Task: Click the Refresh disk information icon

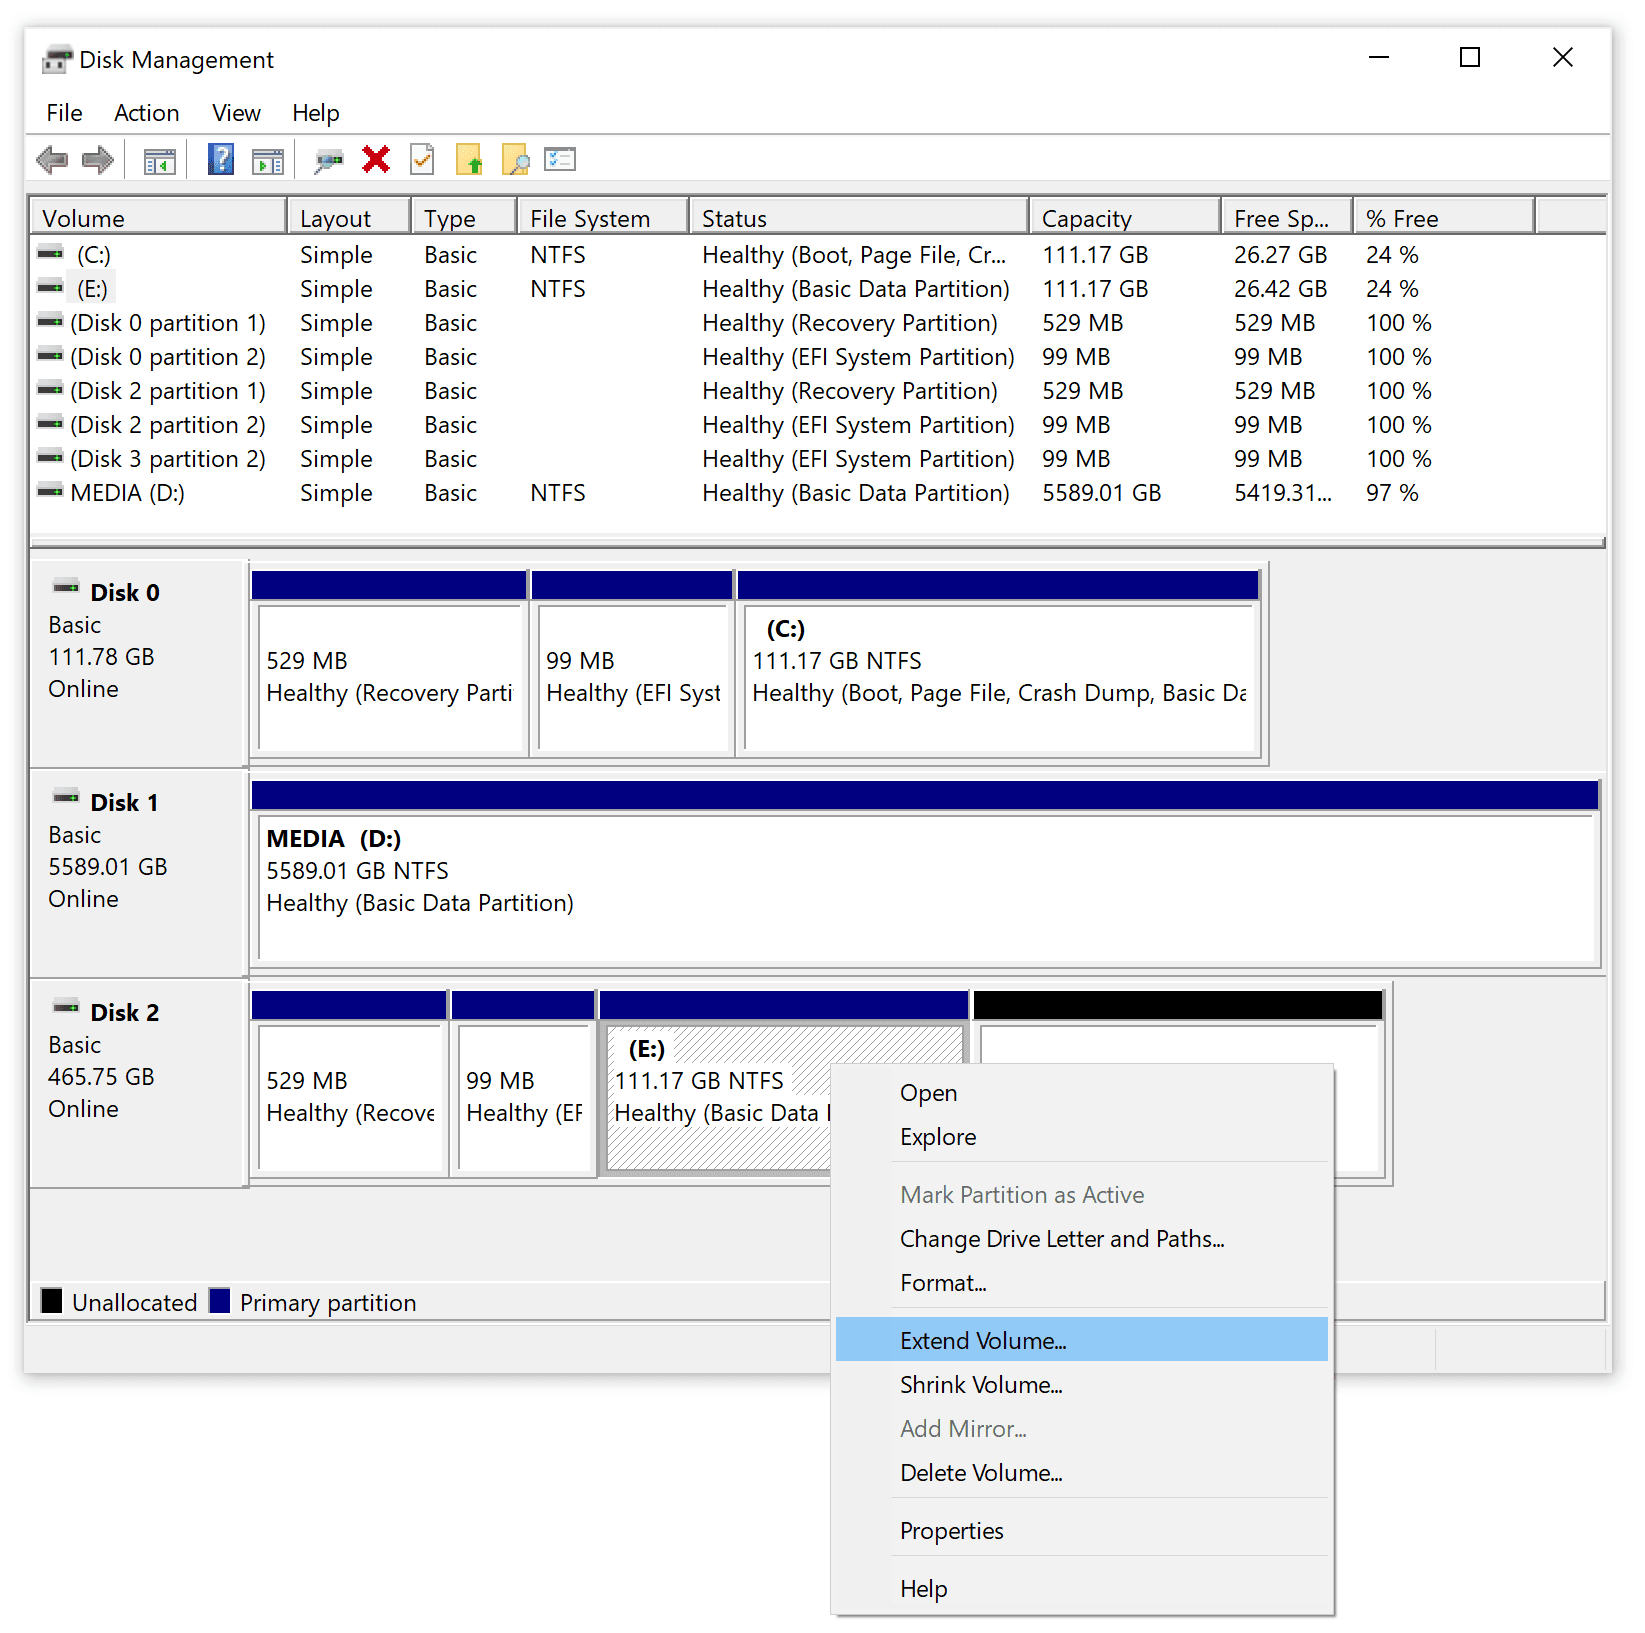Action: pyautogui.click(x=421, y=159)
